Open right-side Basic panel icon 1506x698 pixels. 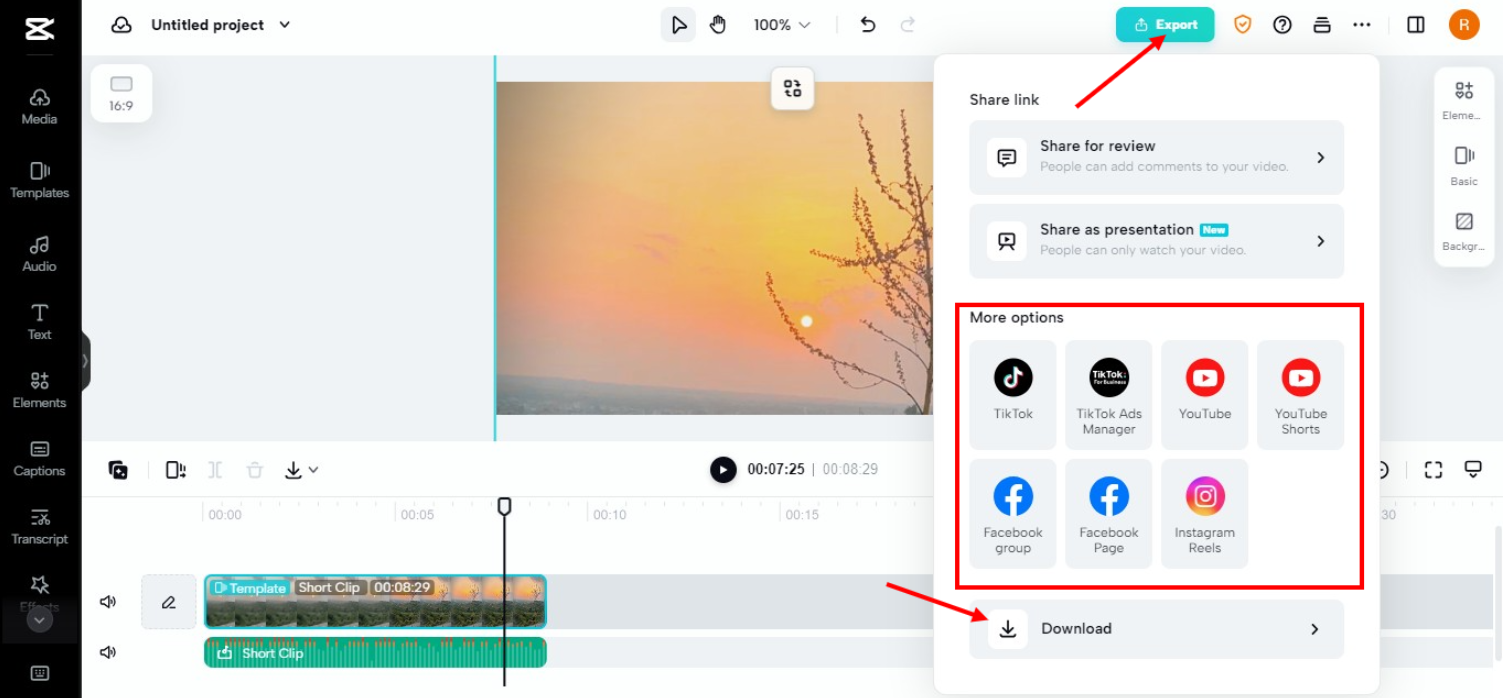(1464, 165)
